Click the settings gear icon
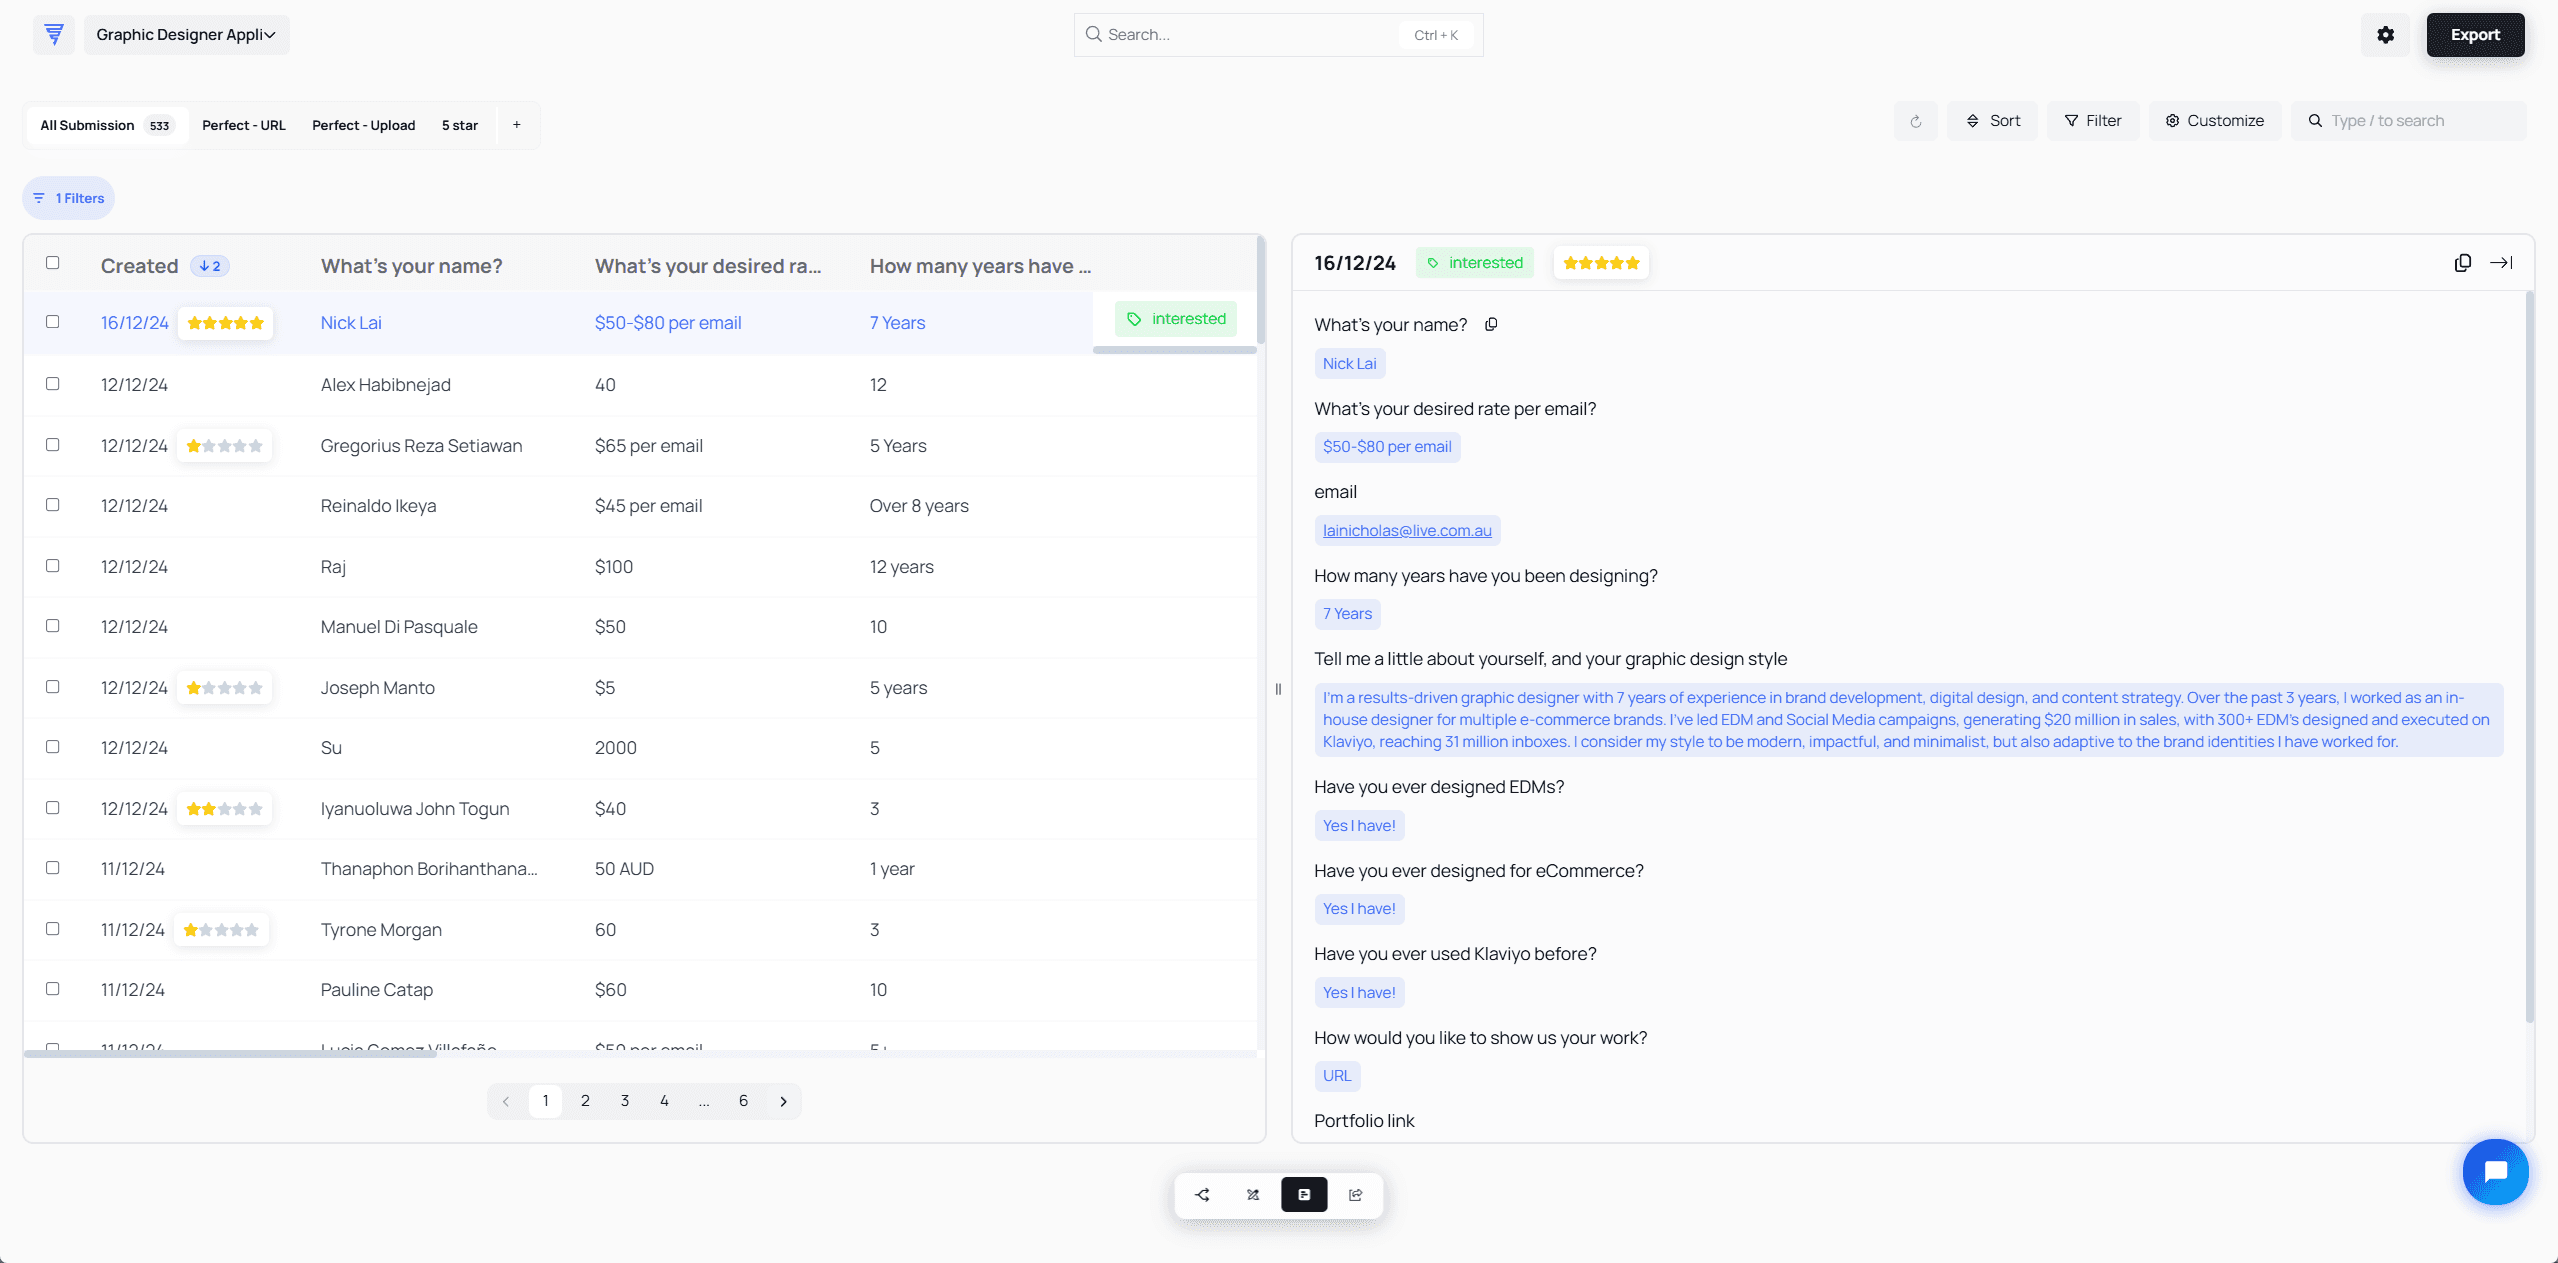This screenshot has width=2558, height=1263. pos(2385,35)
